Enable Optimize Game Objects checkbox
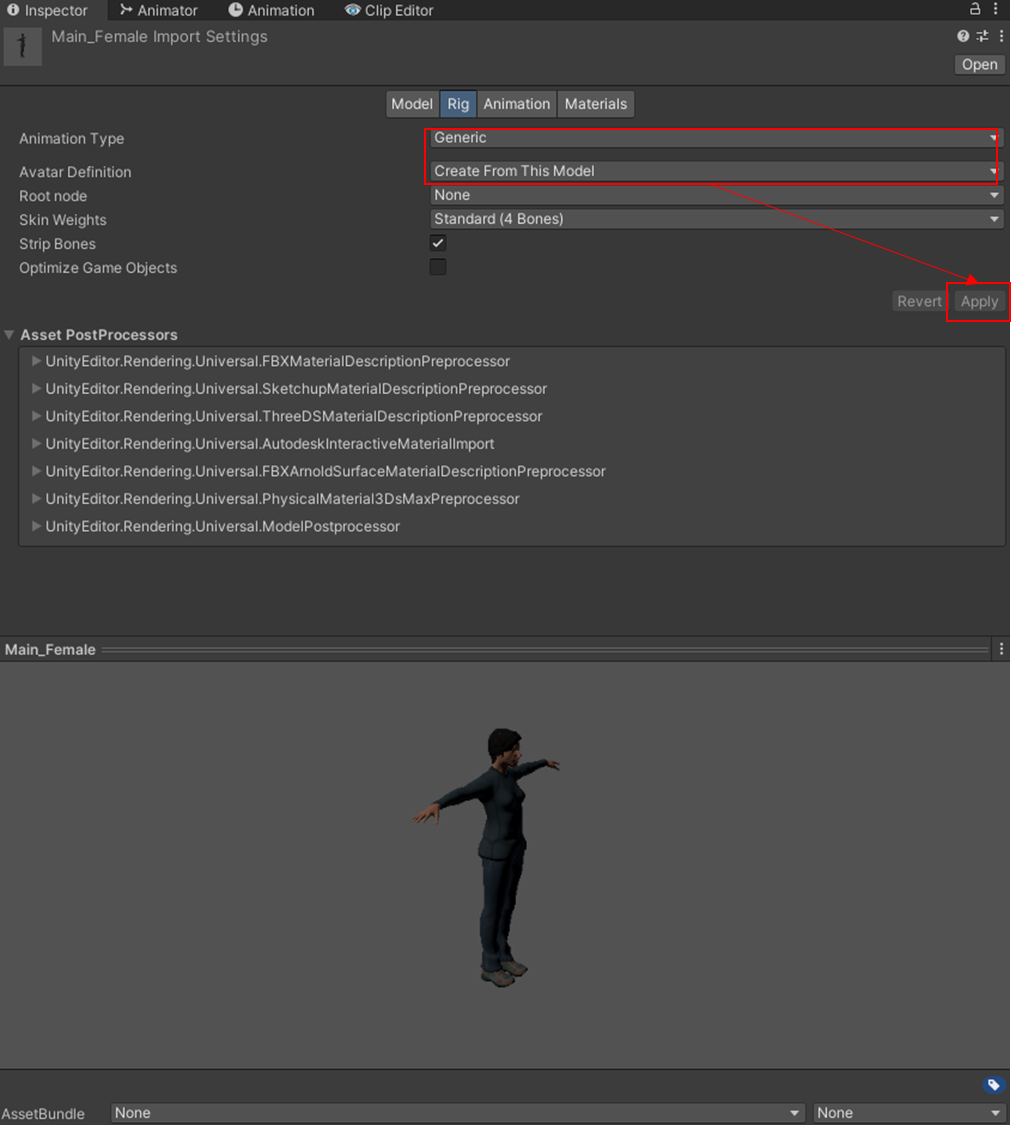The height and width of the screenshot is (1125, 1011). coord(438,267)
